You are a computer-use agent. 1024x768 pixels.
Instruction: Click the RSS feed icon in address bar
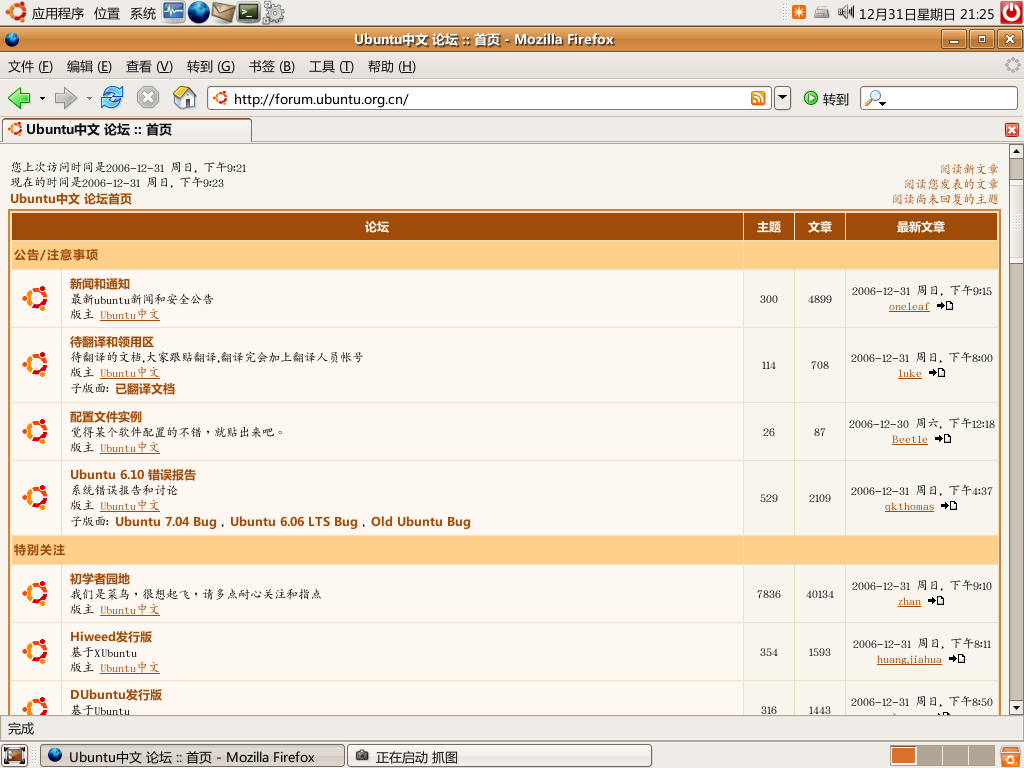click(x=758, y=99)
